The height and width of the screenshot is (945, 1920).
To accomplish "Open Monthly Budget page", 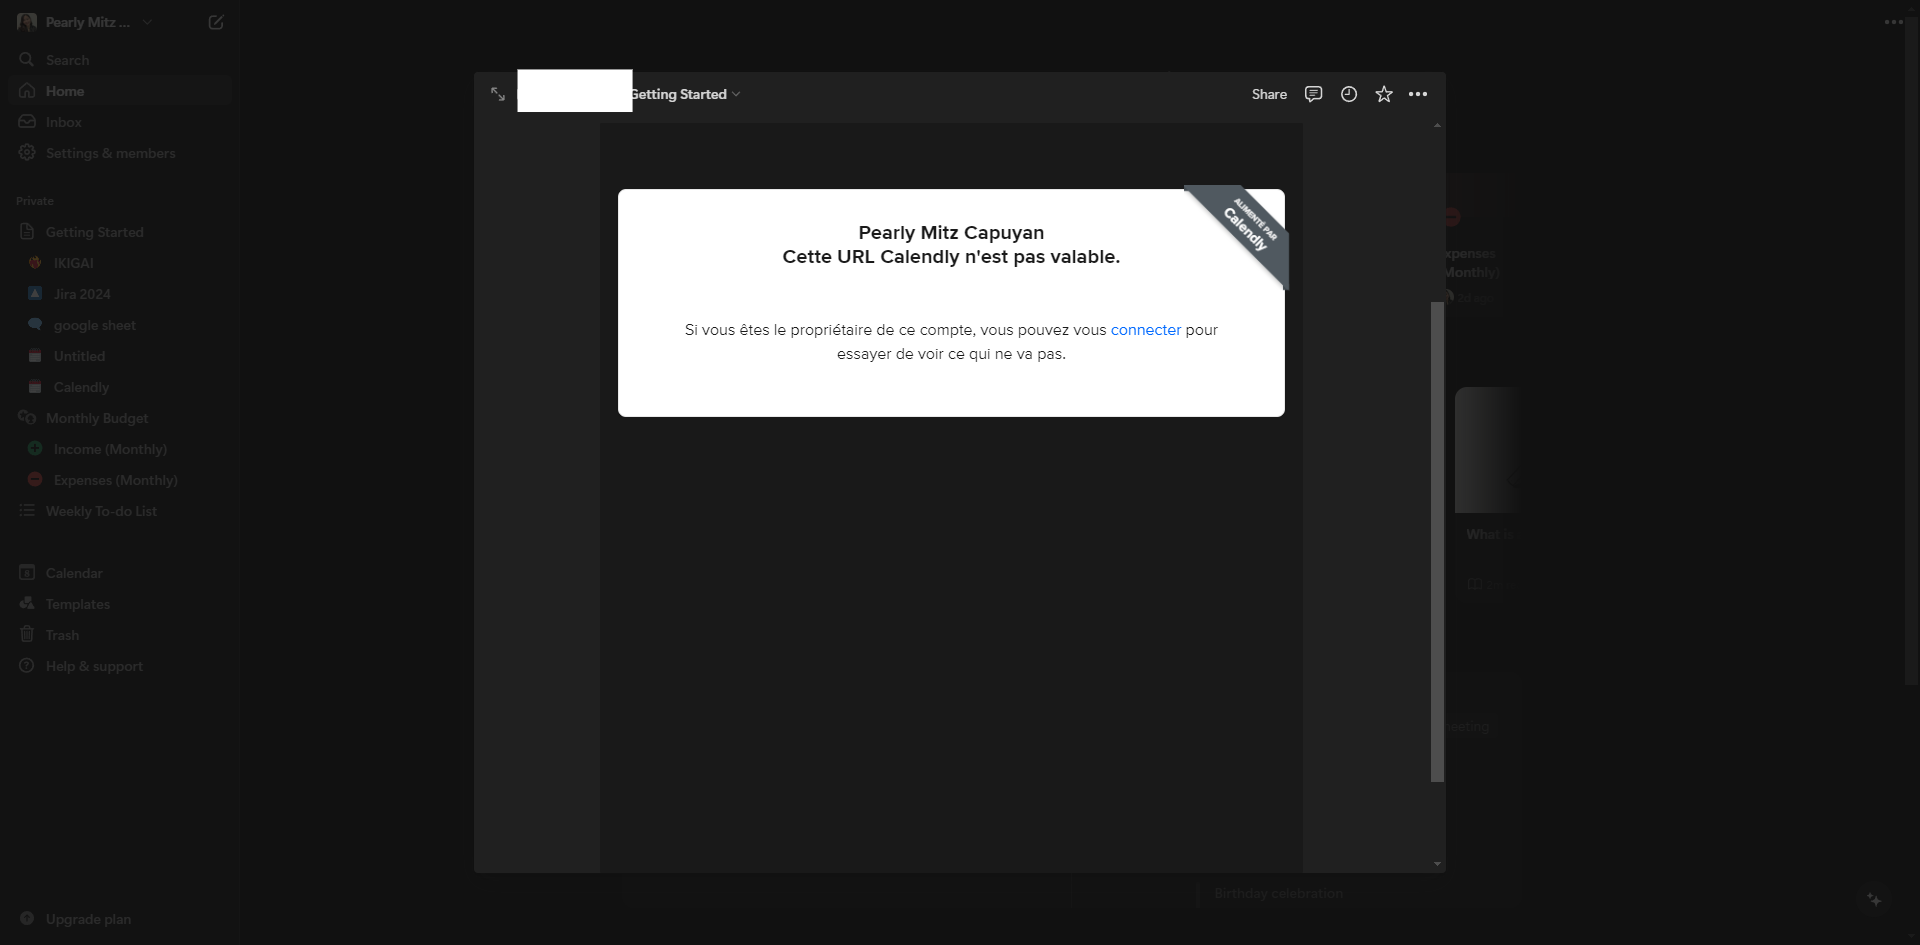I will 120,418.
